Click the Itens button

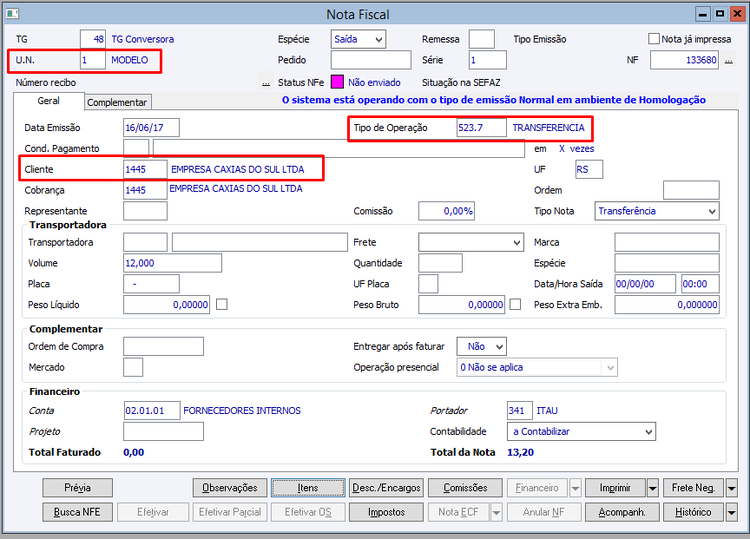pyautogui.click(x=308, y=488)
